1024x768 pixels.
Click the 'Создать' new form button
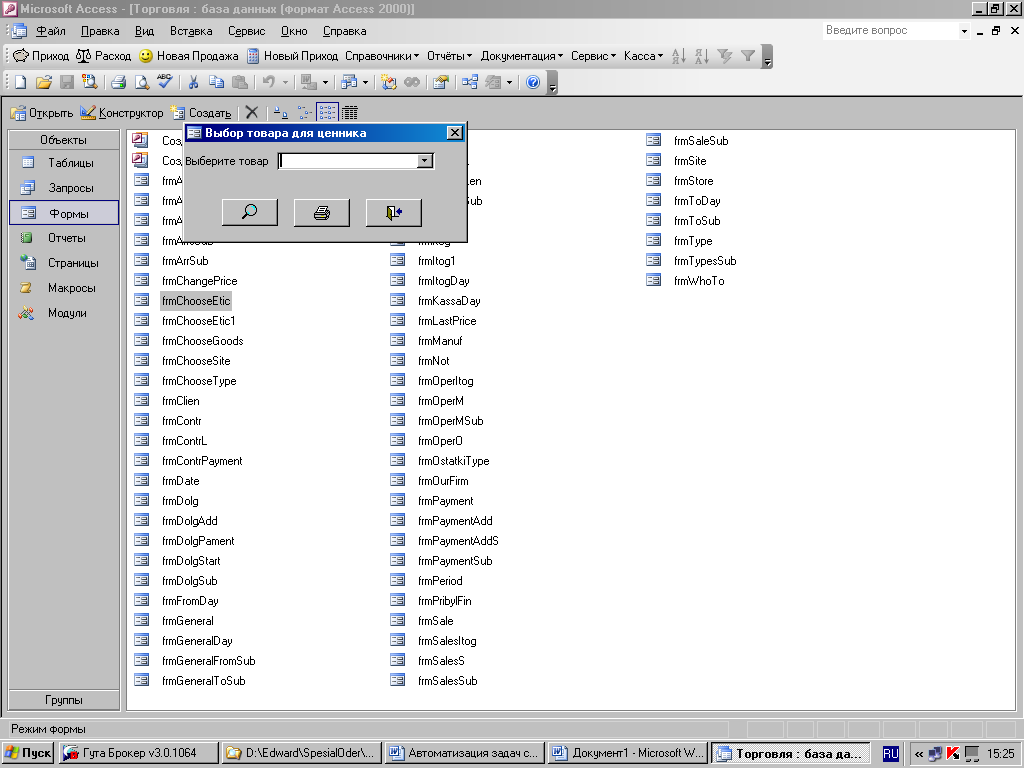(201, 112)
